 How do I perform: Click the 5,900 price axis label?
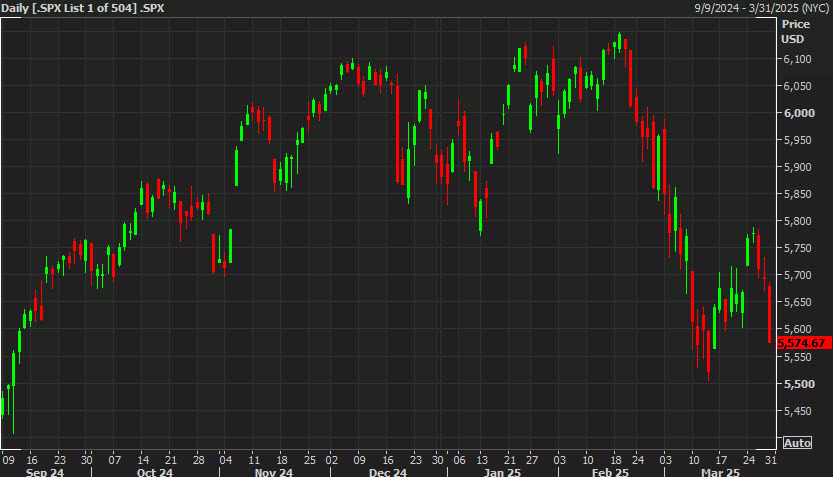(797, 168)
